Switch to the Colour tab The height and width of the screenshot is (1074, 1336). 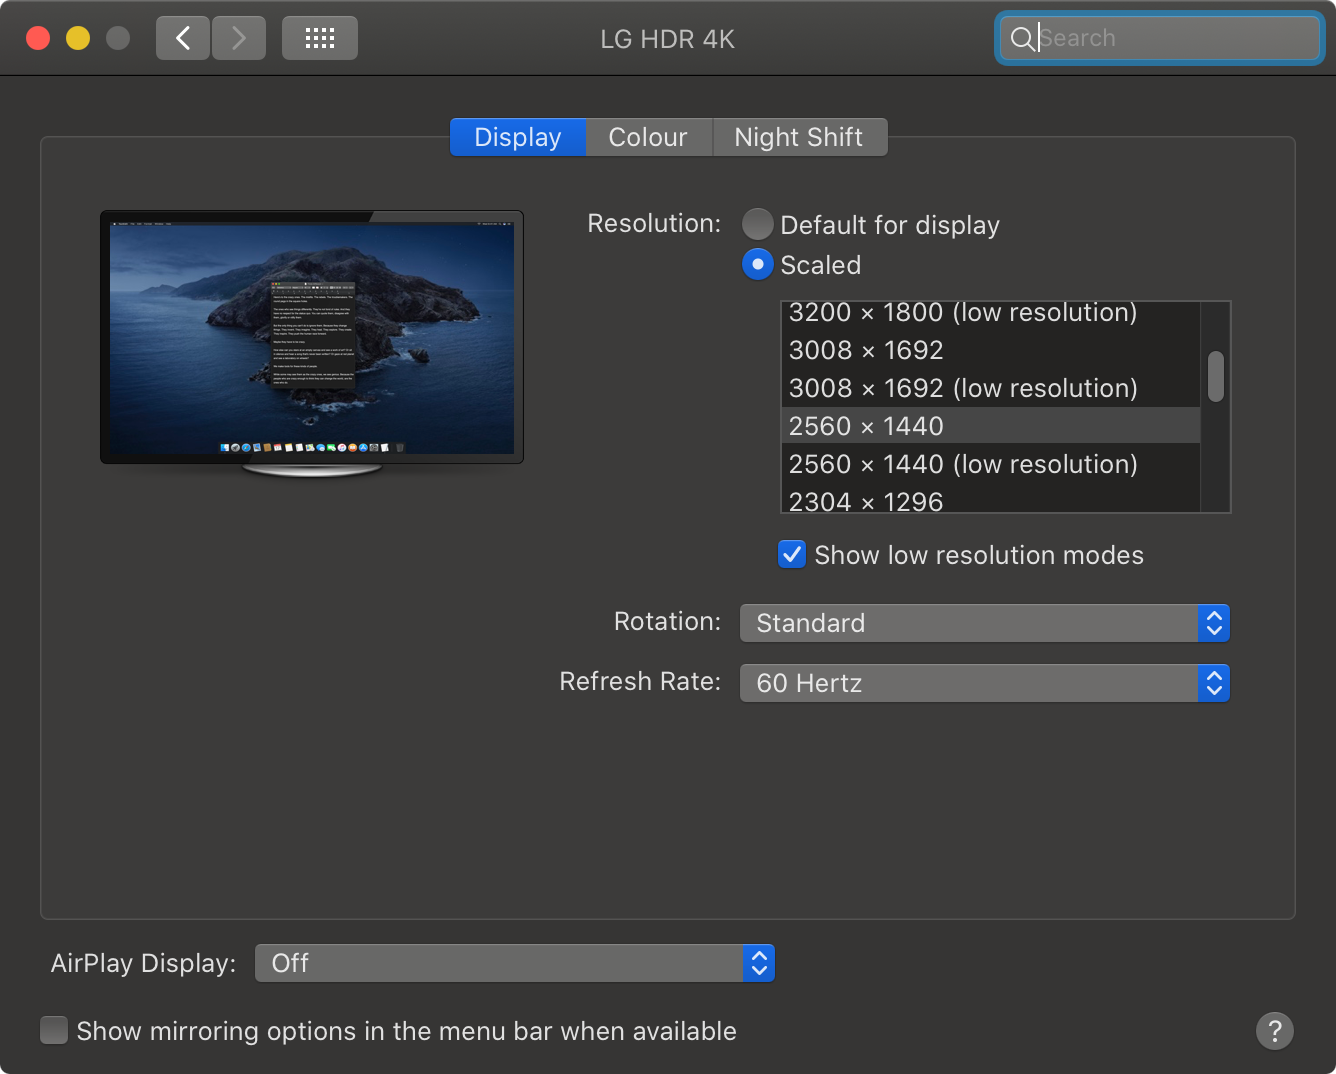coord(648,137)
